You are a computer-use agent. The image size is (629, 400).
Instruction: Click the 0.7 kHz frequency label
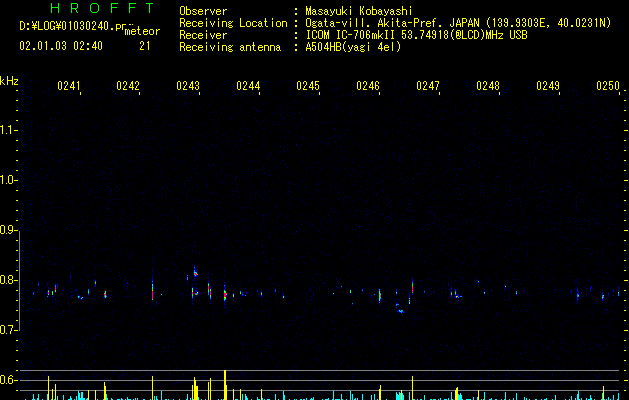click(8, 330)
